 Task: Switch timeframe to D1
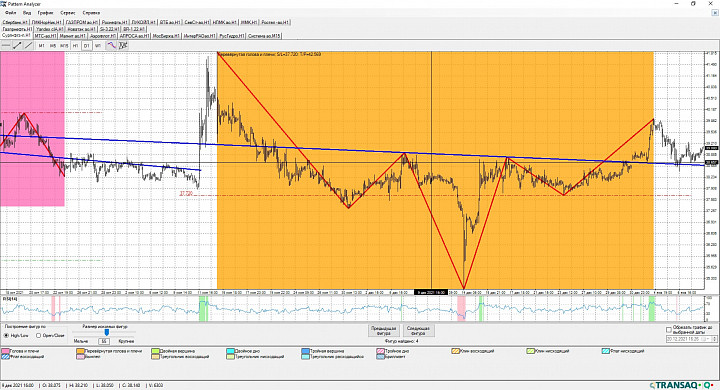[x=86, y=45]
